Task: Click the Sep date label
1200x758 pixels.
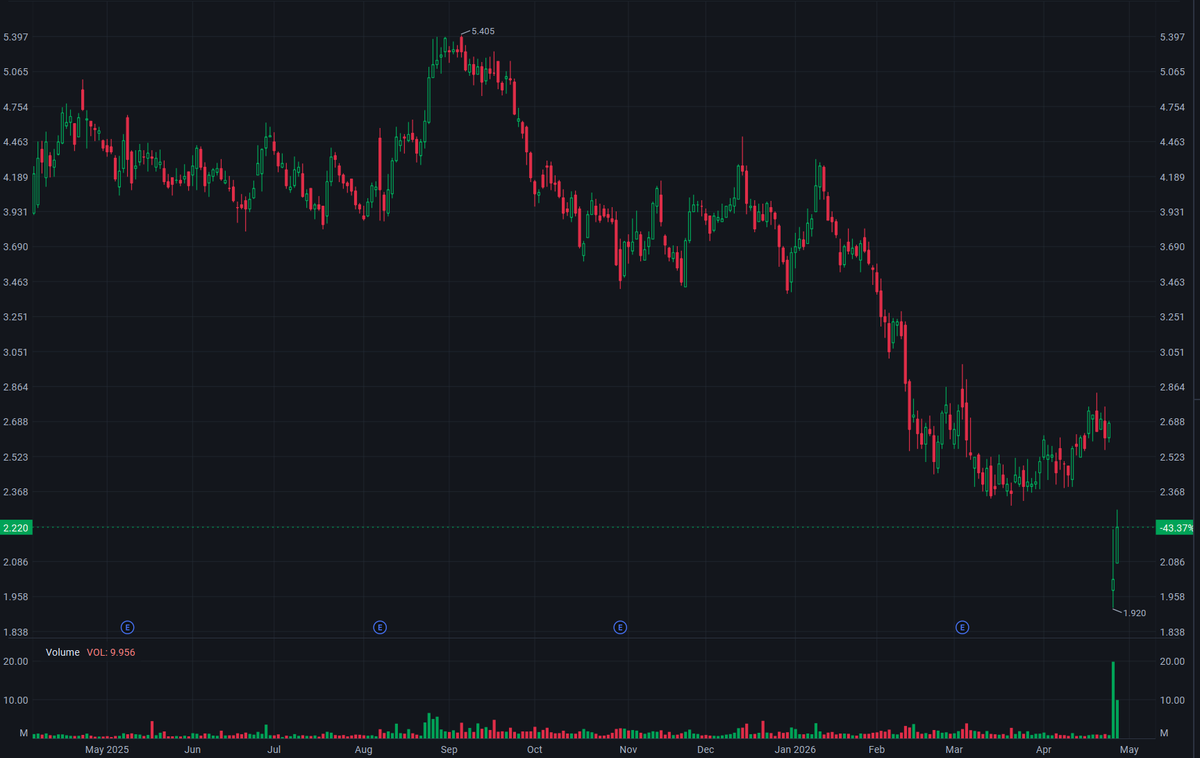Action: [449, 749]
